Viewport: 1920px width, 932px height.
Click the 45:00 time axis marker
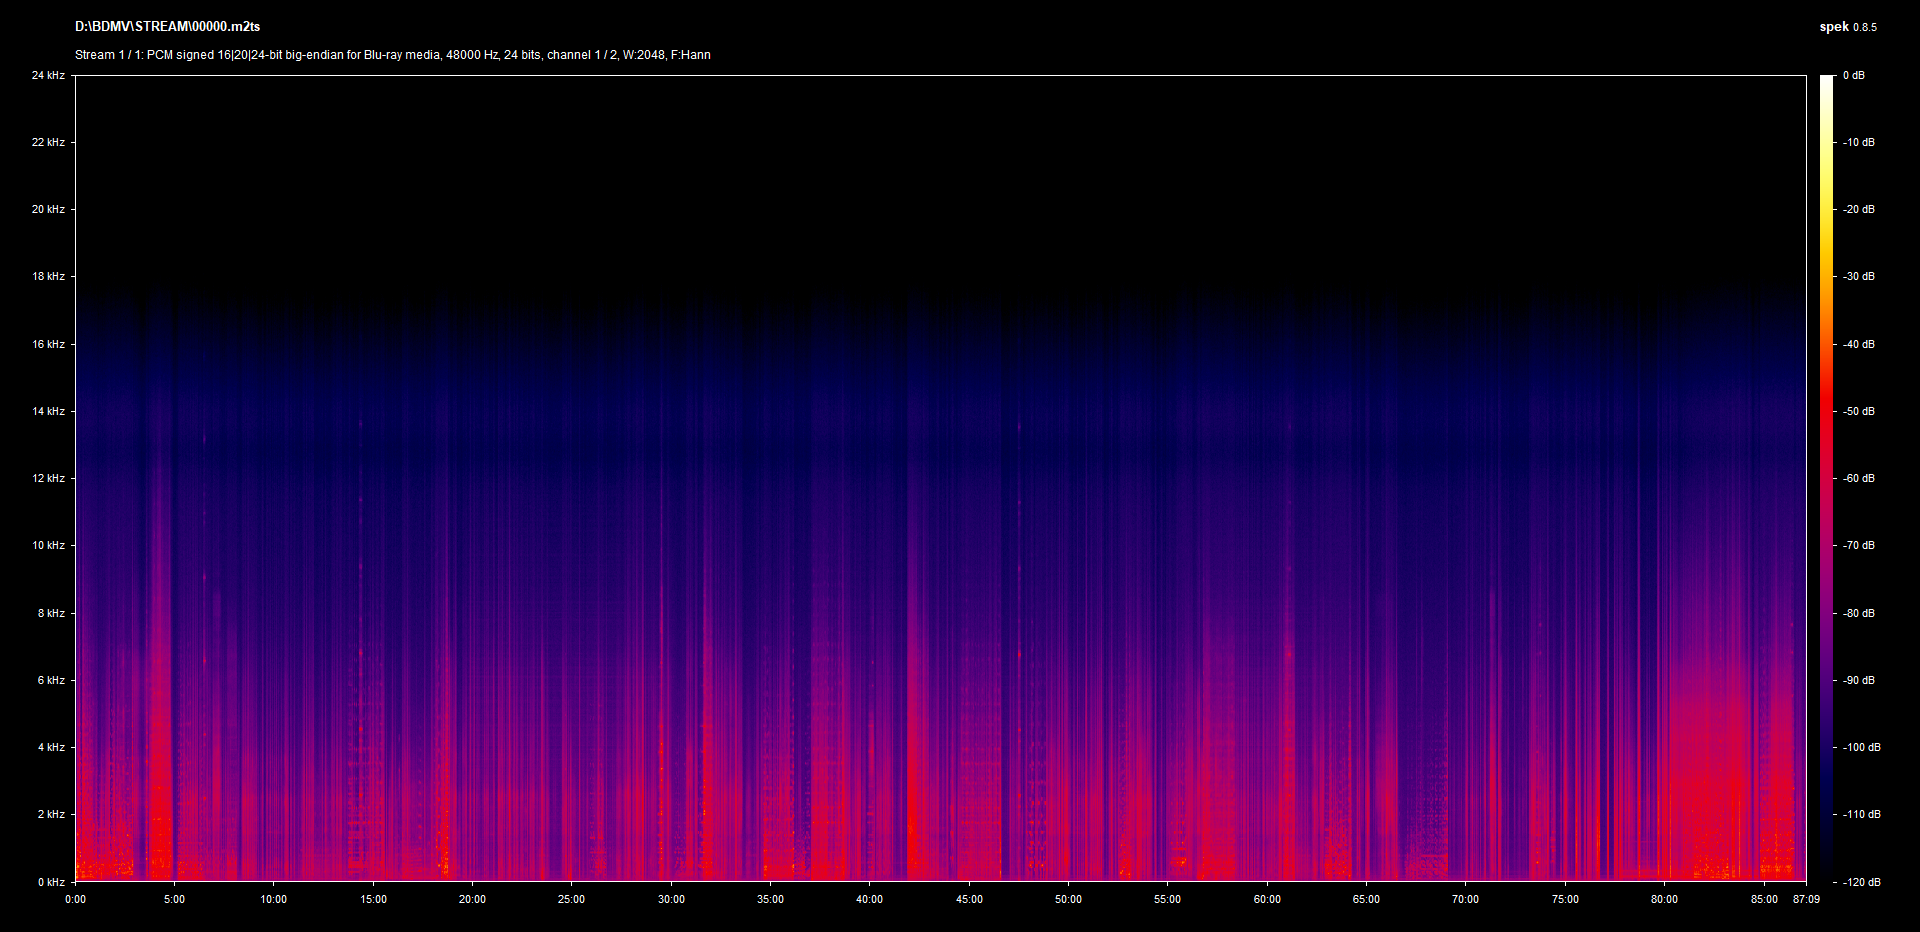click(x=969, y=900)
